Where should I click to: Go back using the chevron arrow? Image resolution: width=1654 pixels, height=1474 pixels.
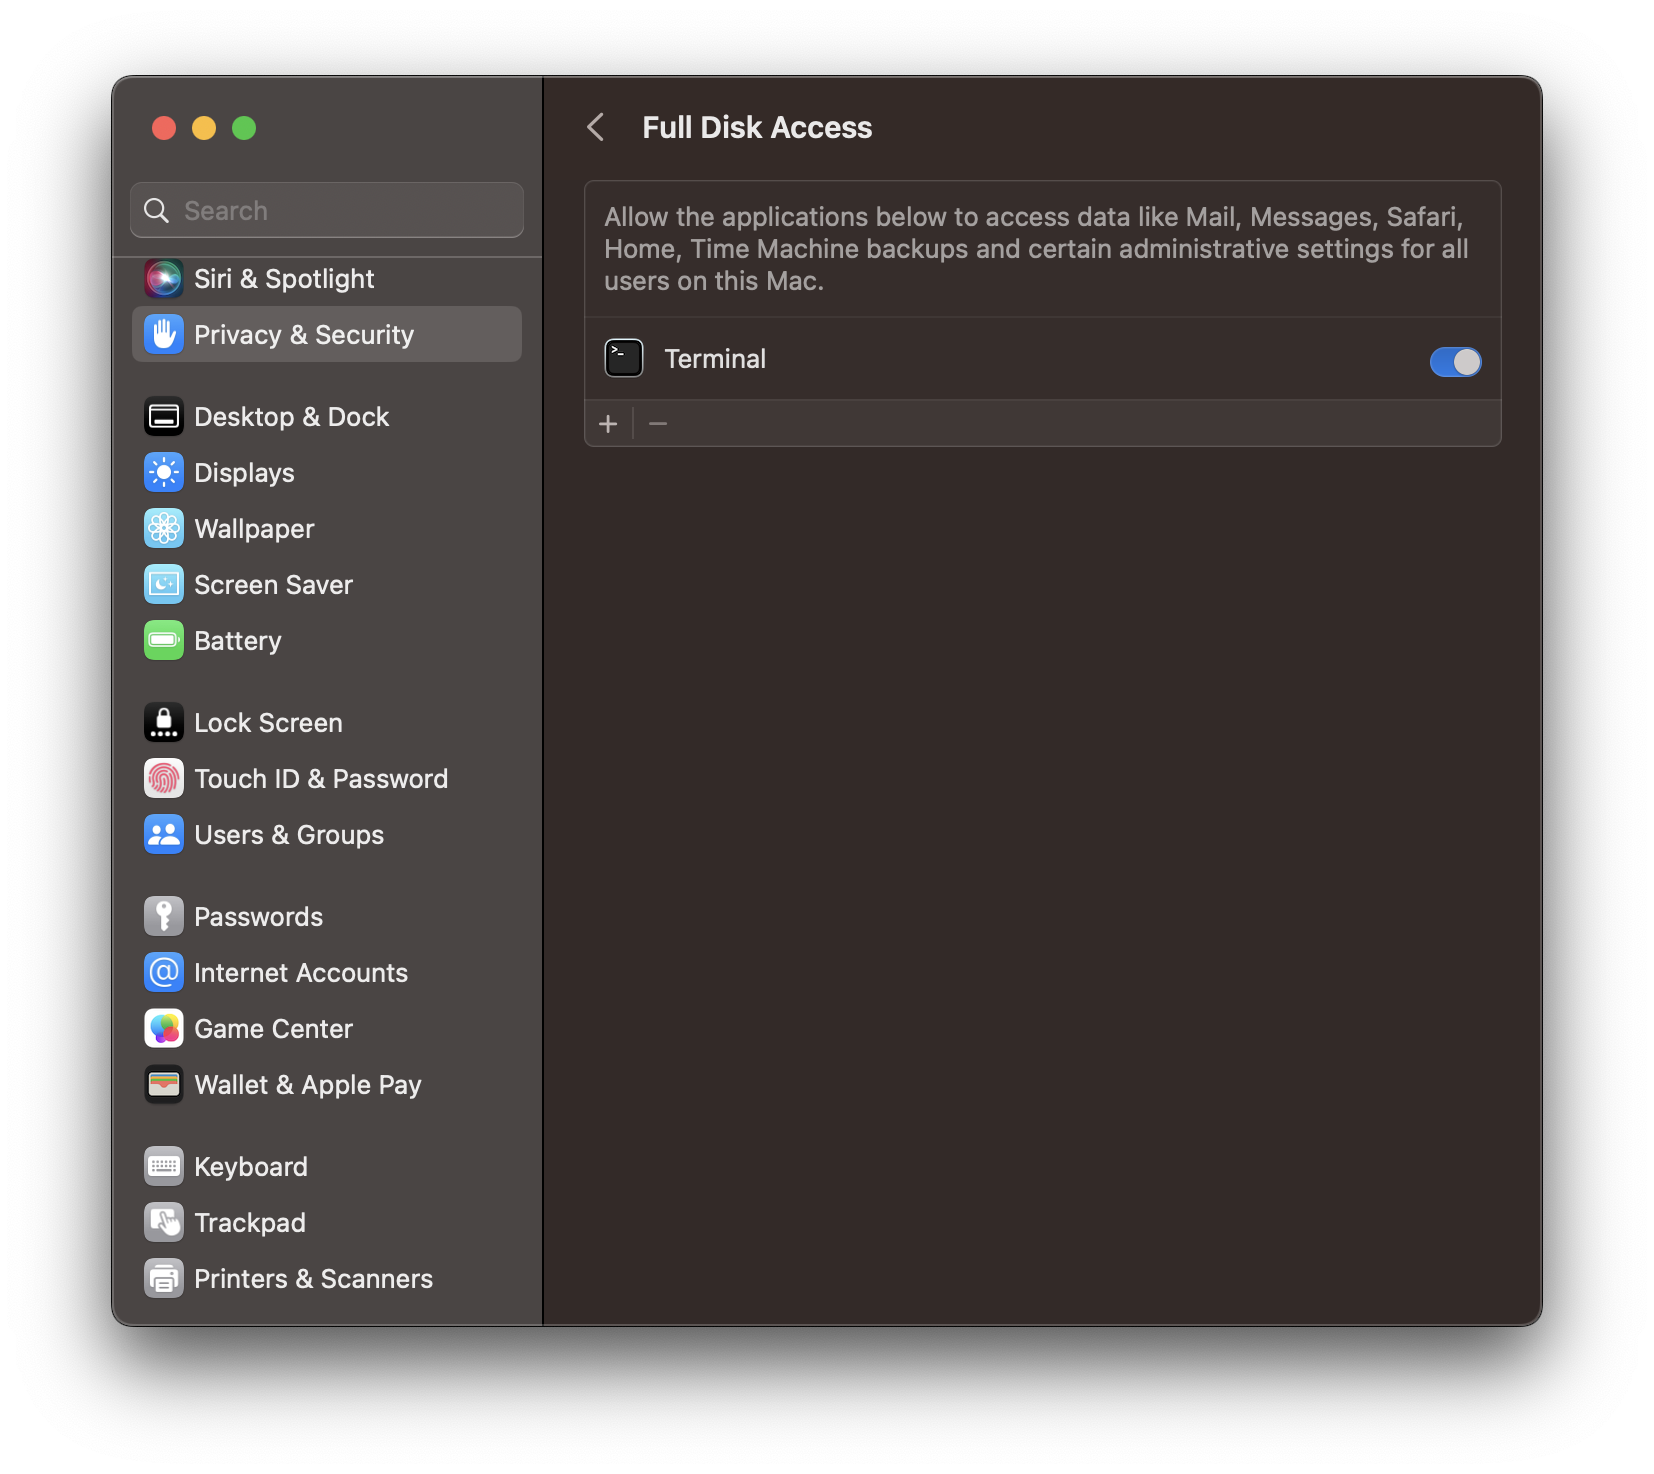pos(596,127)
